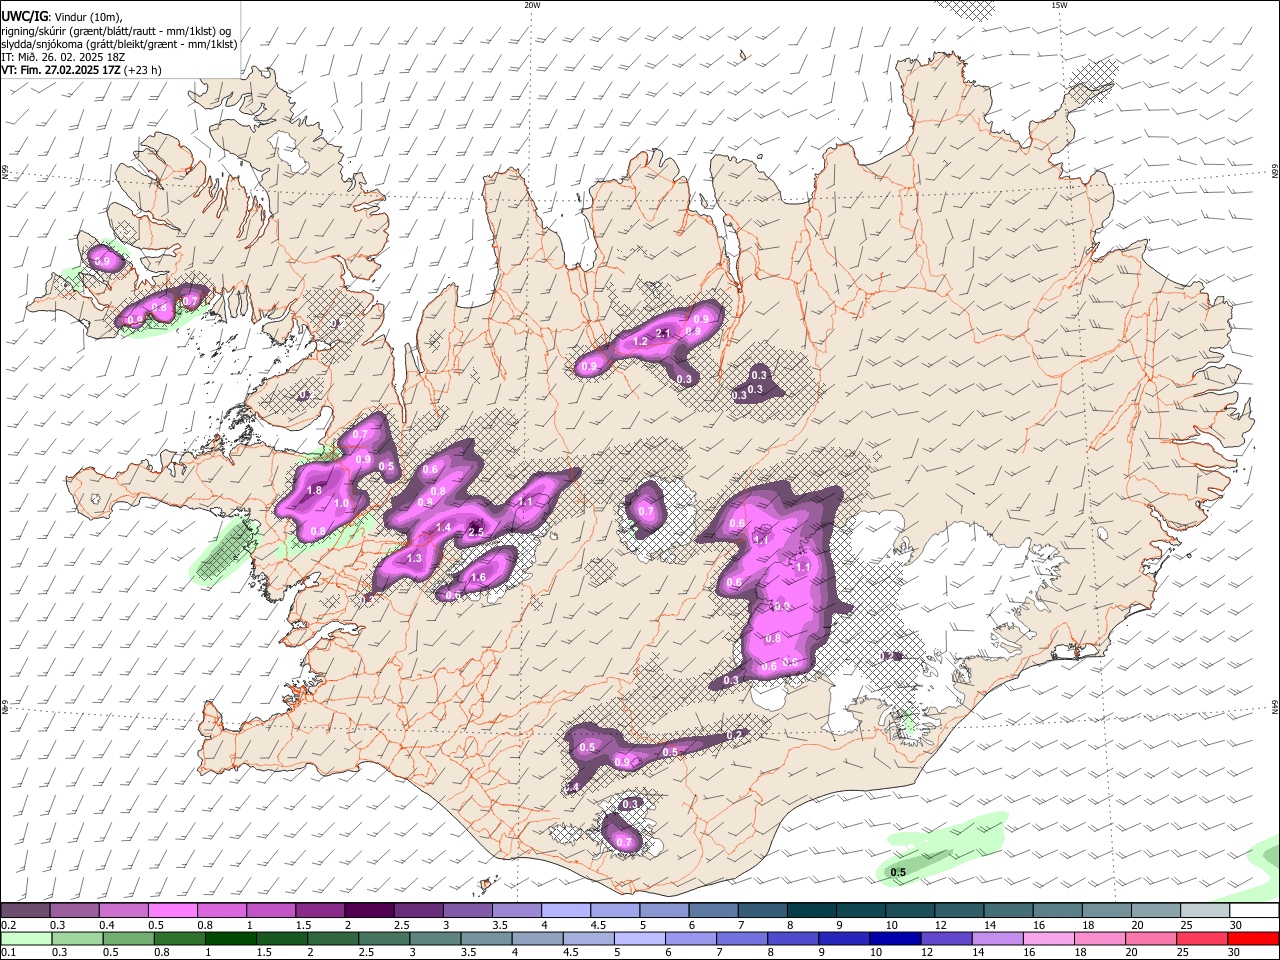The image size is (1280, 960).
Task: Click the 1.2 snowfall value on the map
Action: coord(641,342)
